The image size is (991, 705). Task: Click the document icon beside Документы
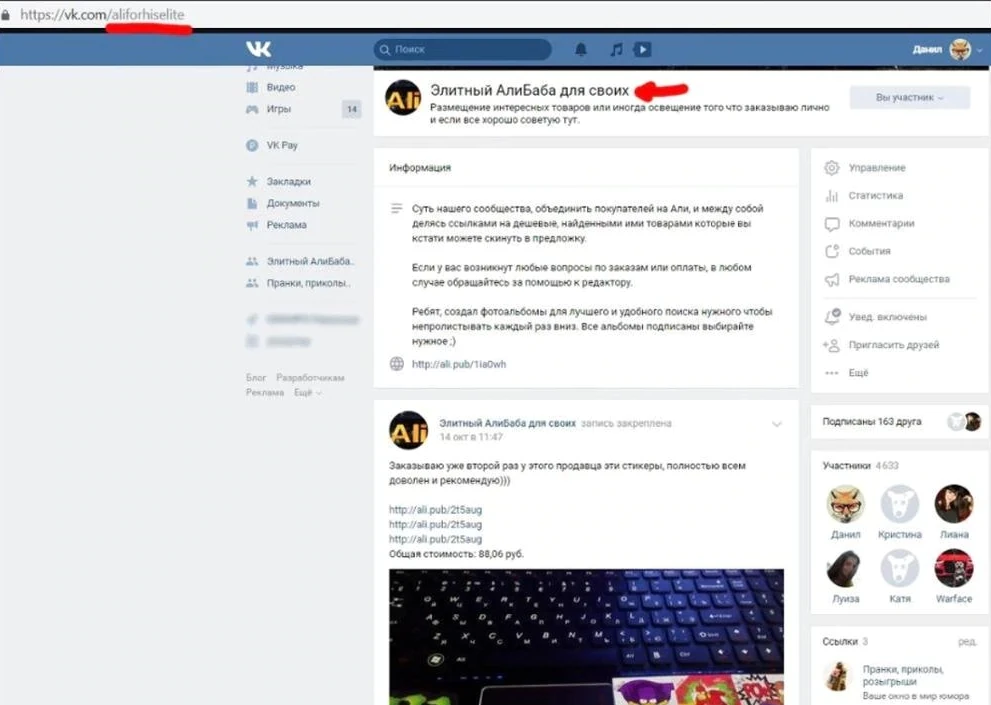pyautogui.click(x=252, y=203)
